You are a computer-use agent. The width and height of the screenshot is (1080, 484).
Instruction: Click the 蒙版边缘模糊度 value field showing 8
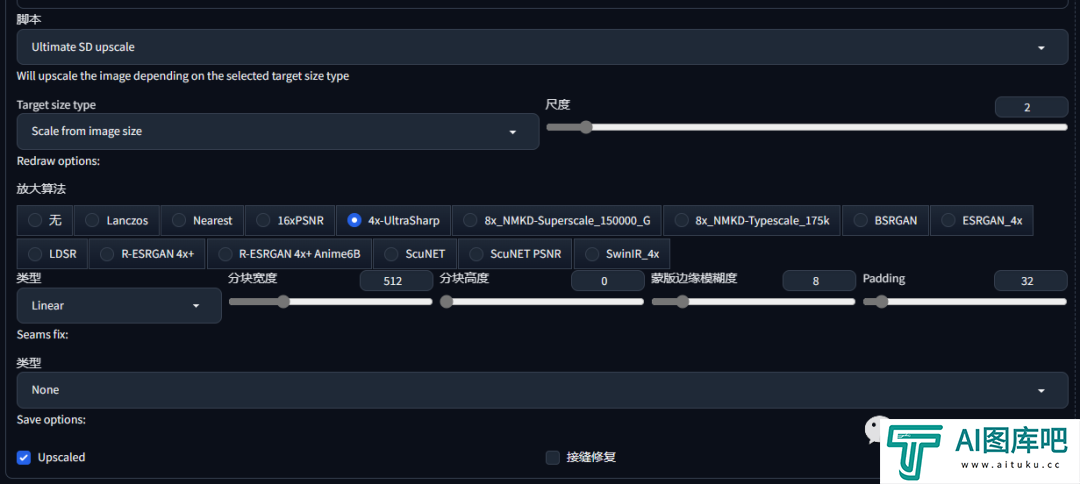click(819, 281)
